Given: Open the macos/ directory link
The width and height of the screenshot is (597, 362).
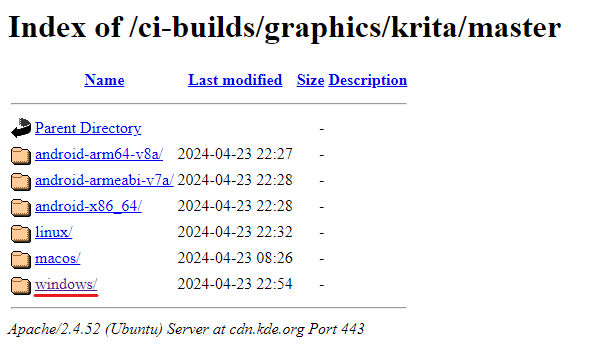Looking at the screenshot, I should tap(58, 258).
